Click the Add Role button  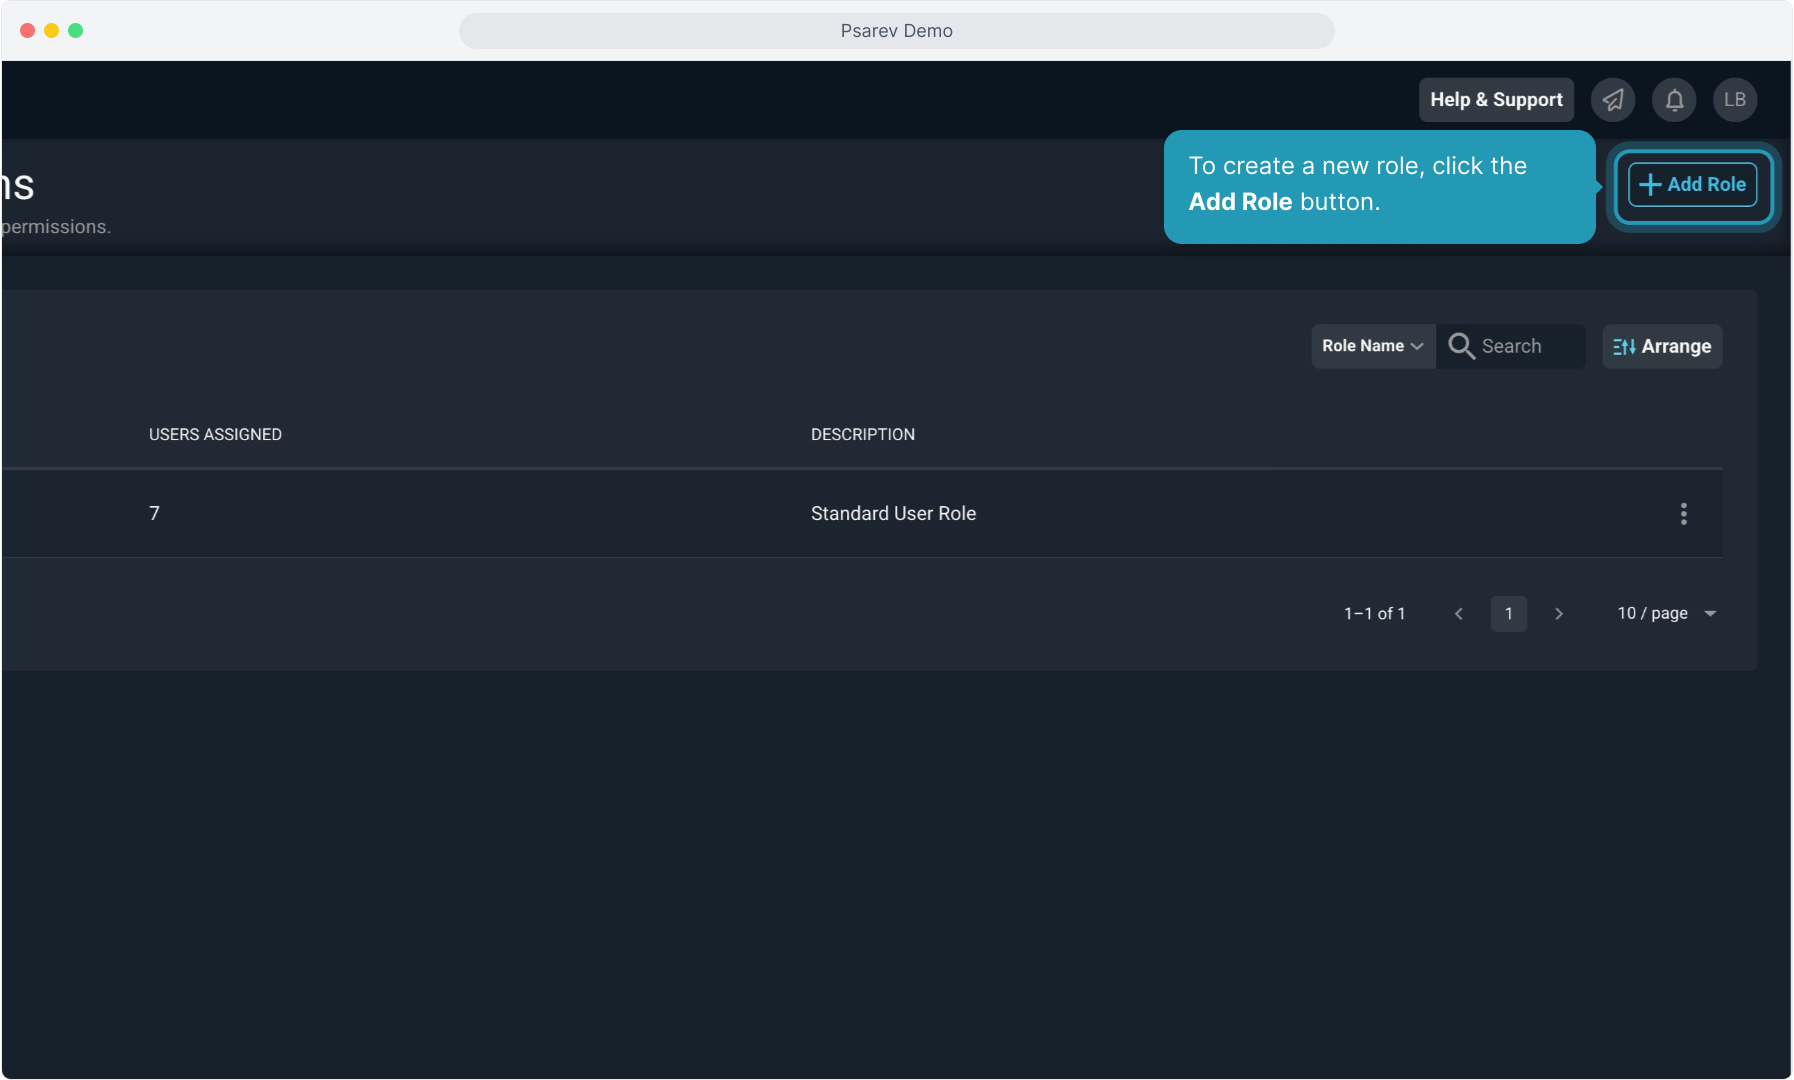(x=1692, y=185)
